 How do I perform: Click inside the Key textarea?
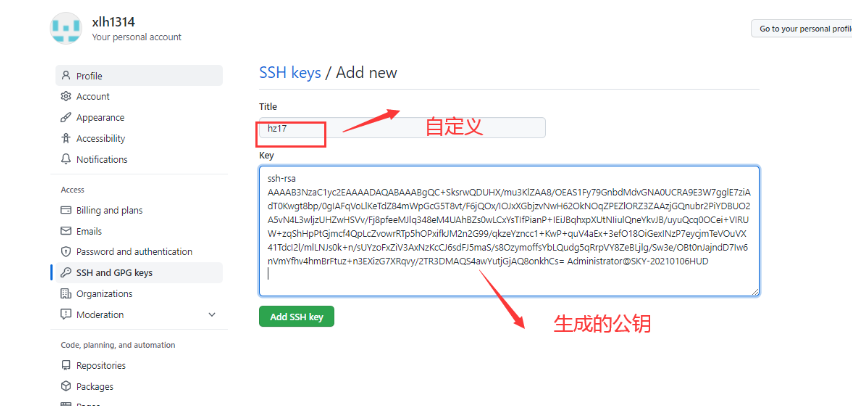coord(509,231)
